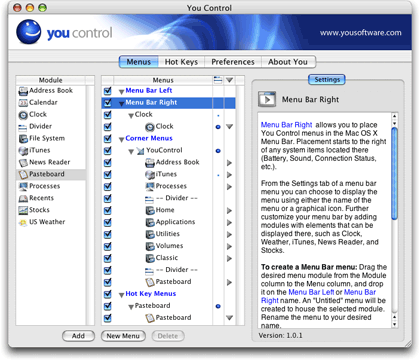The height and width of the screenshot is (361, 420).
Task: Switch to the Hot Keys tab
Action: (x=181, y=62)
